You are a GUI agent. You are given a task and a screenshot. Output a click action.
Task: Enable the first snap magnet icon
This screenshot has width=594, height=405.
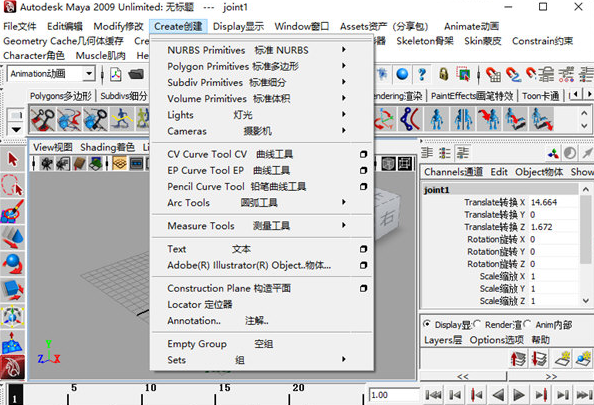[493, 74]
